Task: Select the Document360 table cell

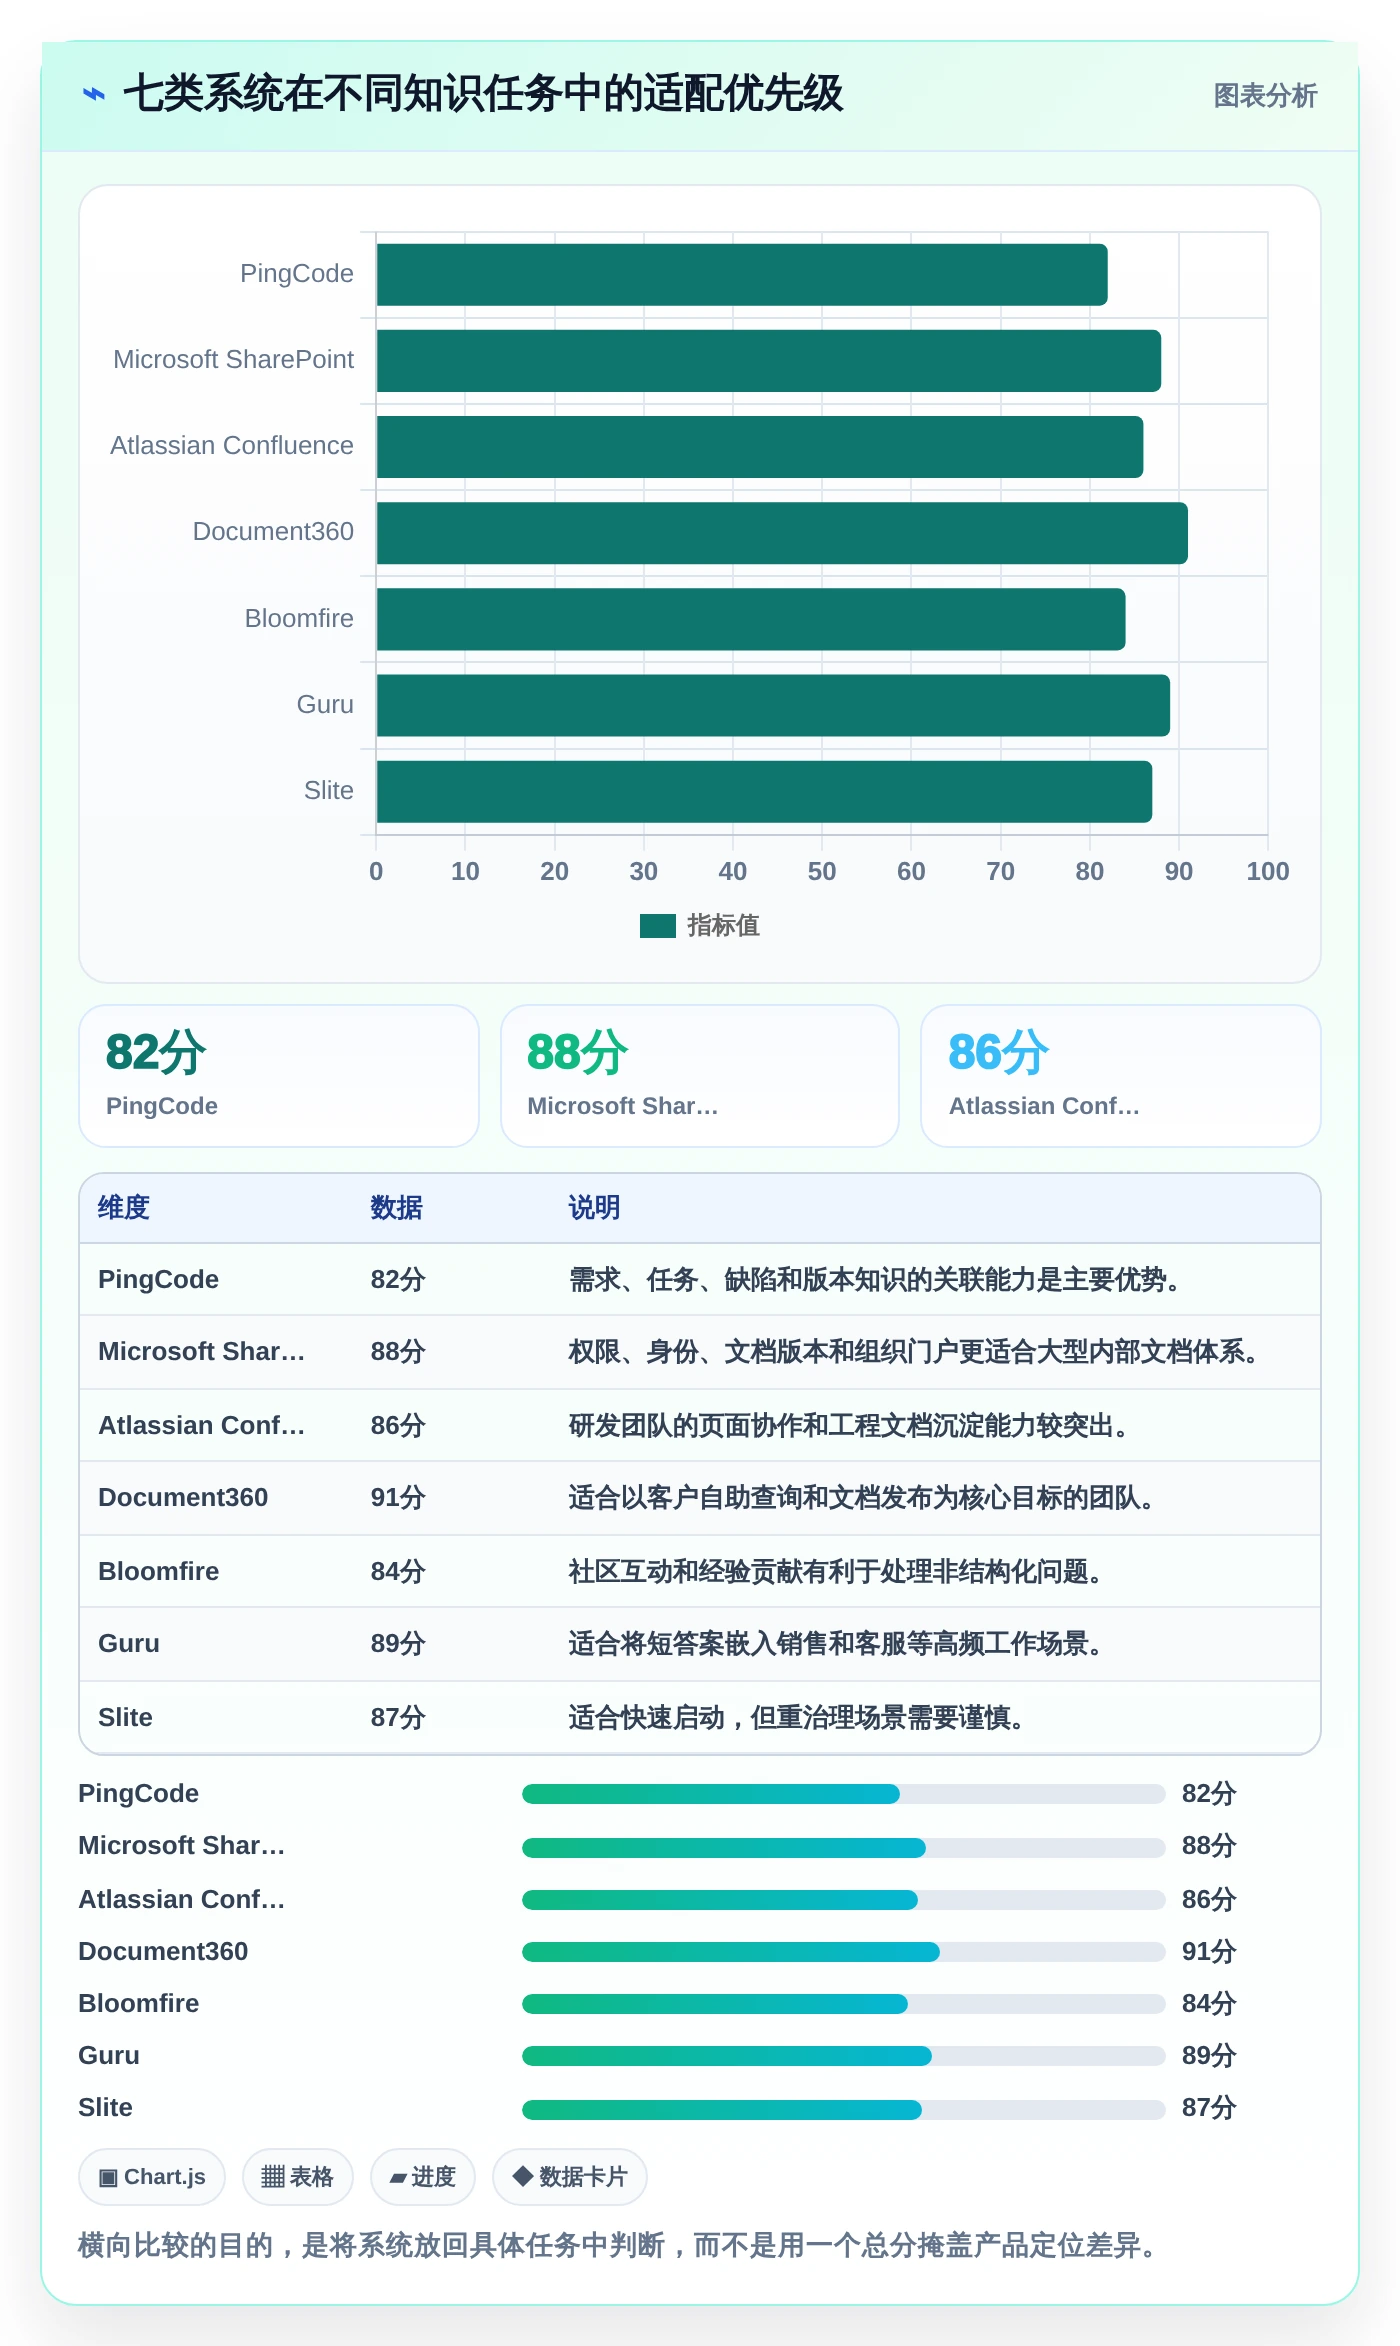Action: tap(183, 1498)
